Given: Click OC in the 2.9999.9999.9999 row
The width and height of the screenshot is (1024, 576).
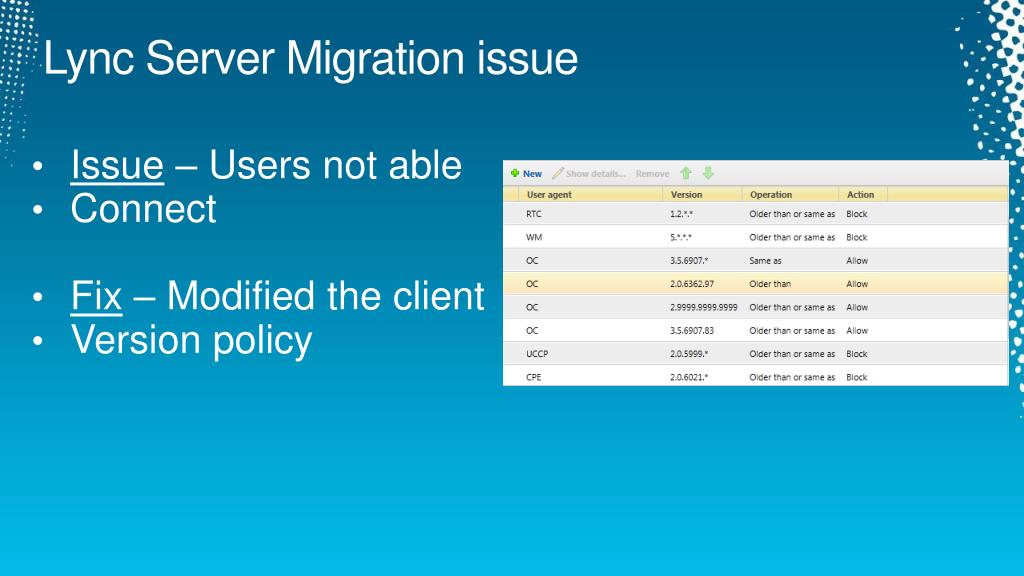Looking at the screenshot, I should pyautogui.click(x=532, y=308).
